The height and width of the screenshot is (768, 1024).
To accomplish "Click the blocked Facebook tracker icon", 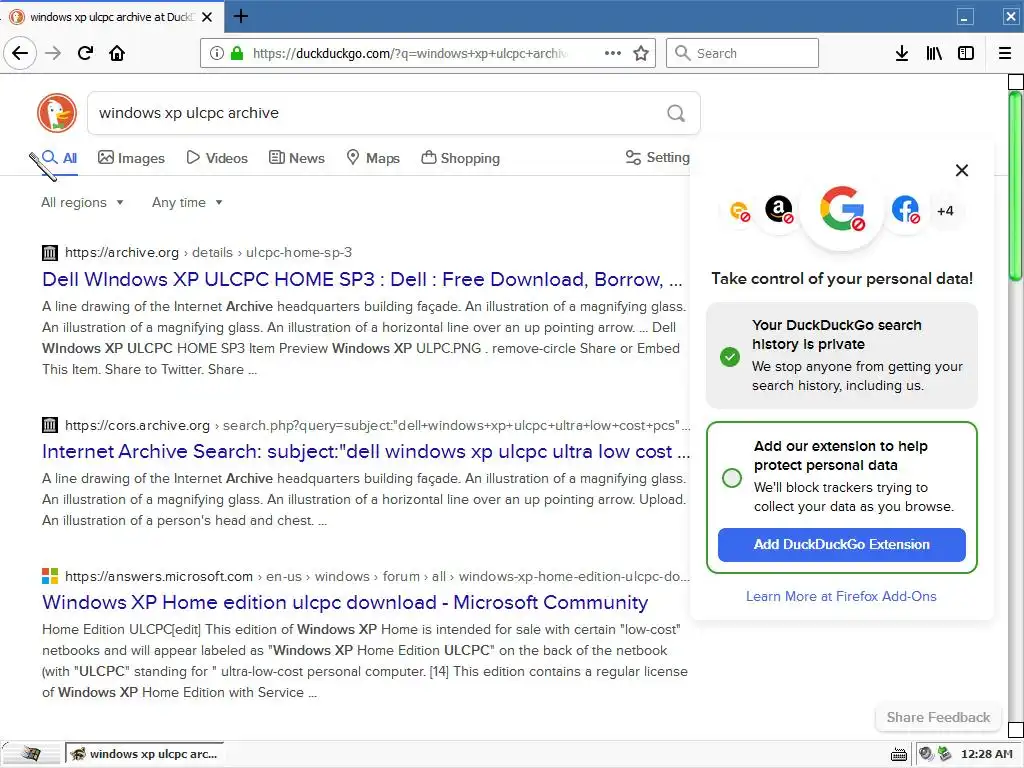I will (906, 210).
